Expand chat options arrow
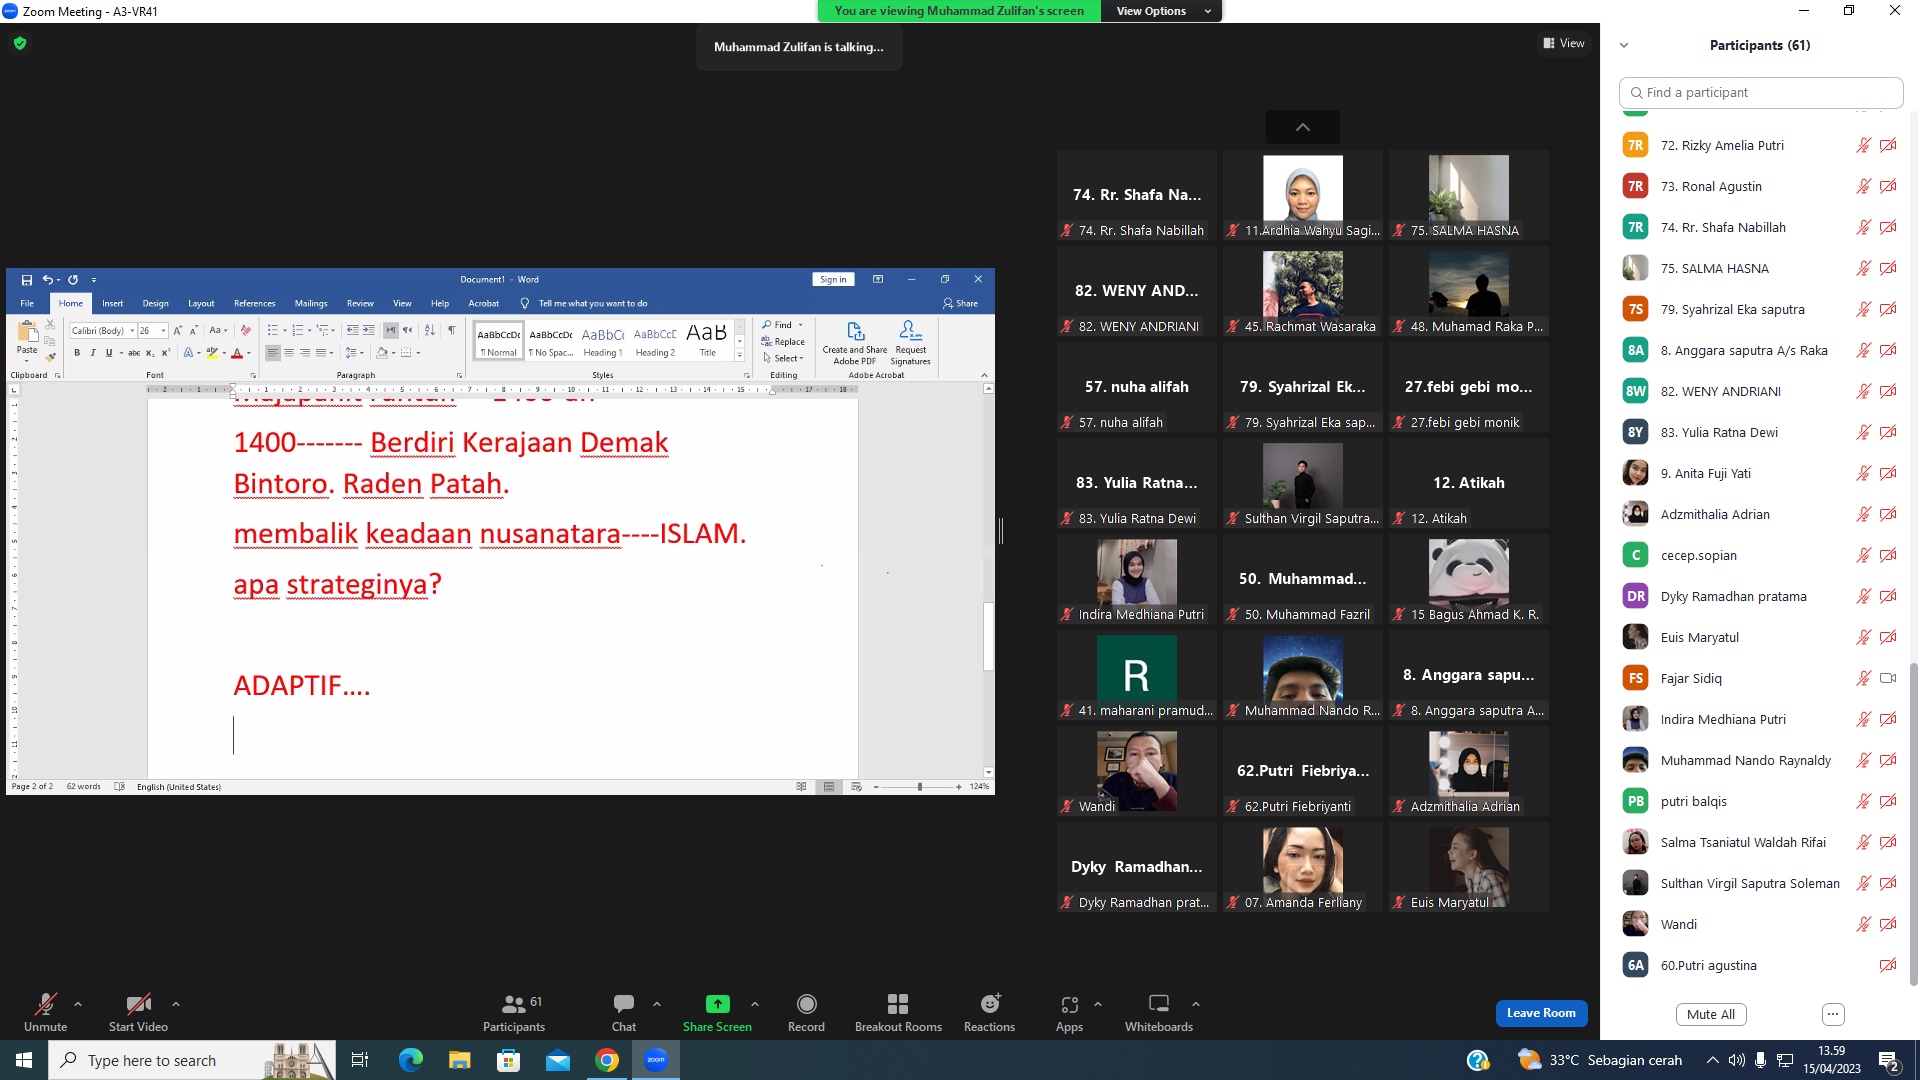The image size is (1920, 1080). (x=657, y=1004)
